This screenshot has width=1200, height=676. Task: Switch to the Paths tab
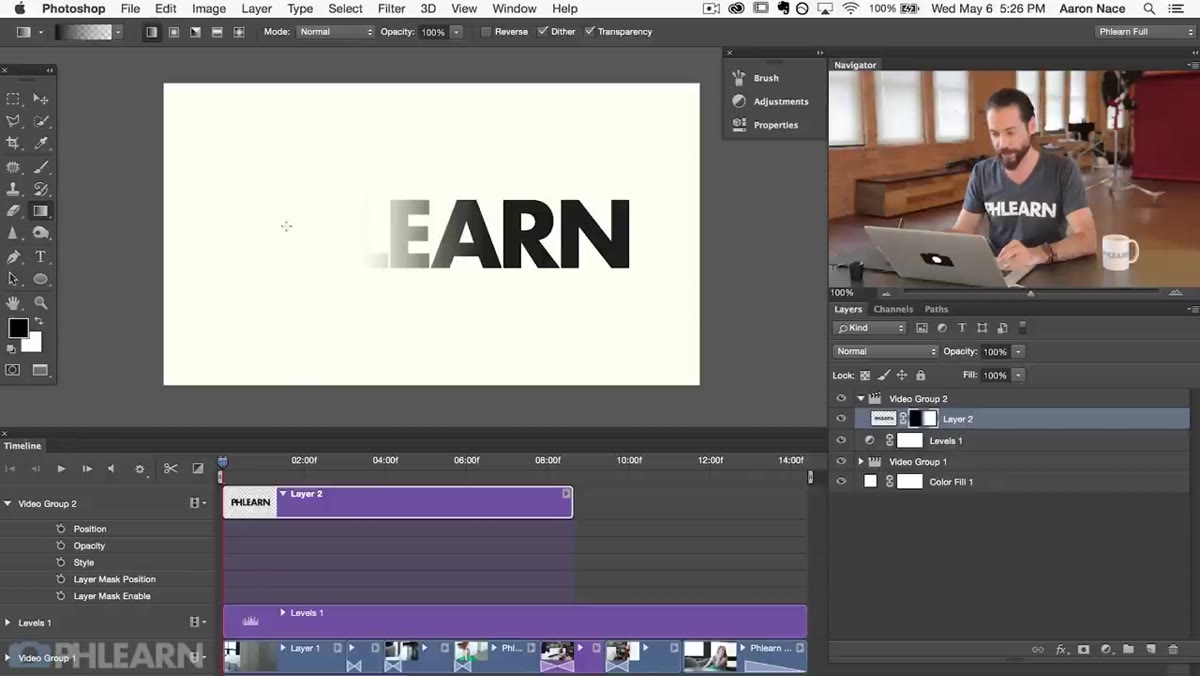[936, 309]
